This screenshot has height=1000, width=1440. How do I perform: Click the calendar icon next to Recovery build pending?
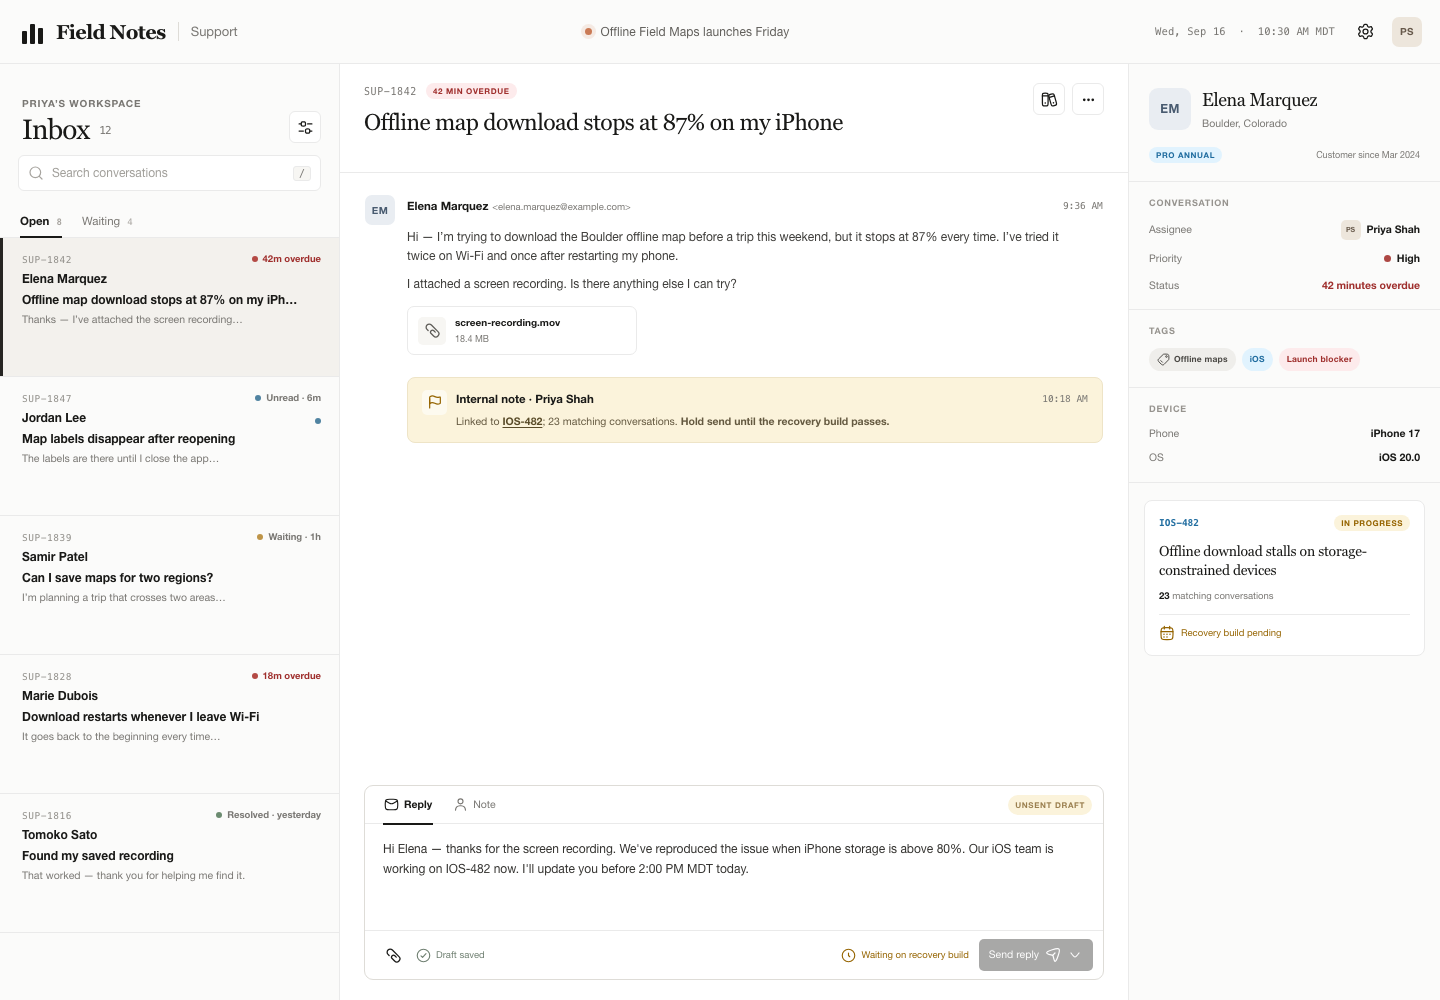point(1167,633)
